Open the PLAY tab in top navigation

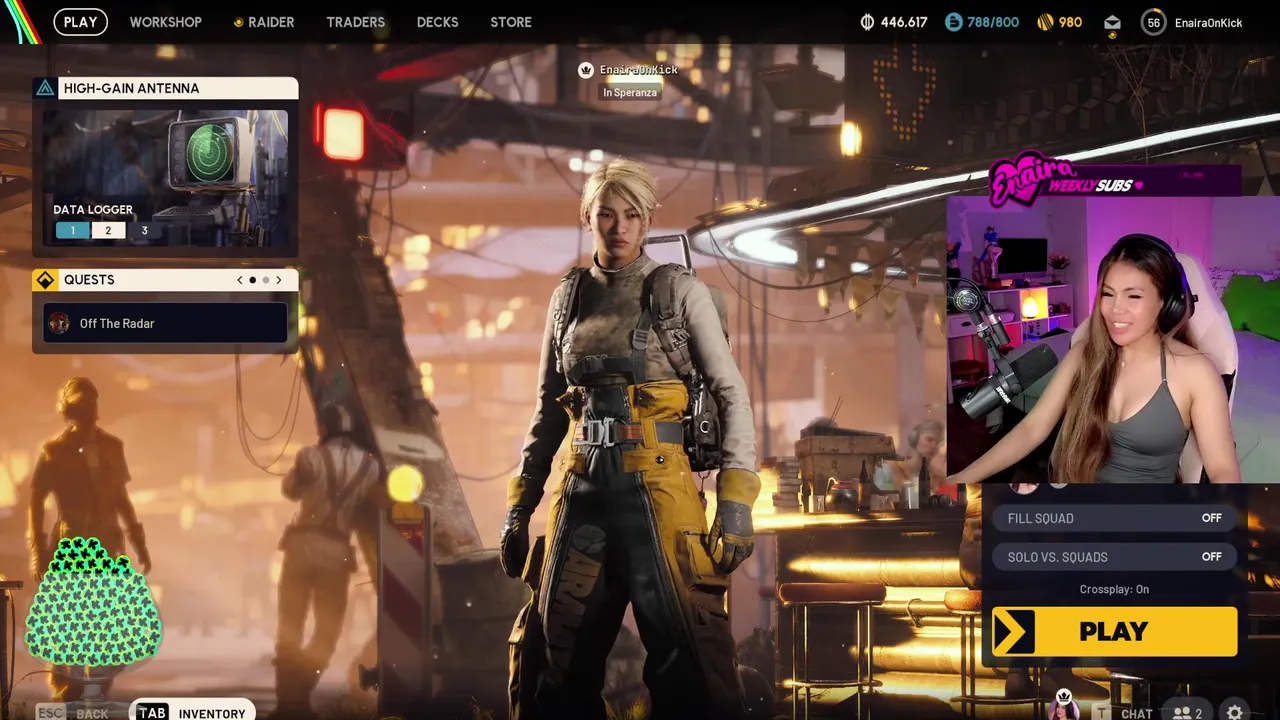click(x=80, y=22)
